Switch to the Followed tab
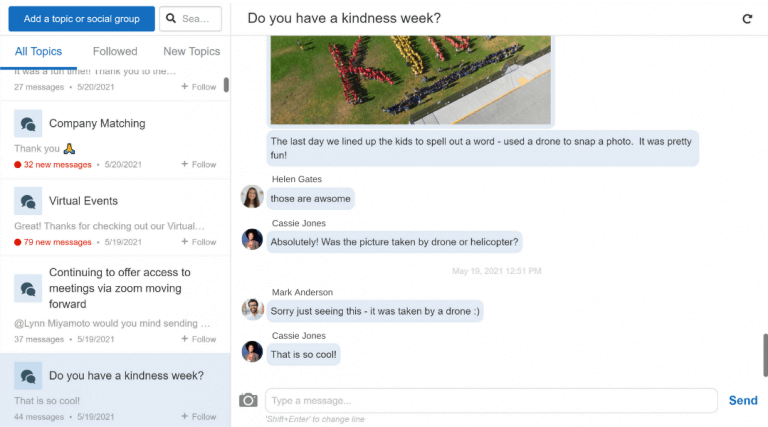Image resolution: width=768 pixels, height=427 pixels. 115,52
